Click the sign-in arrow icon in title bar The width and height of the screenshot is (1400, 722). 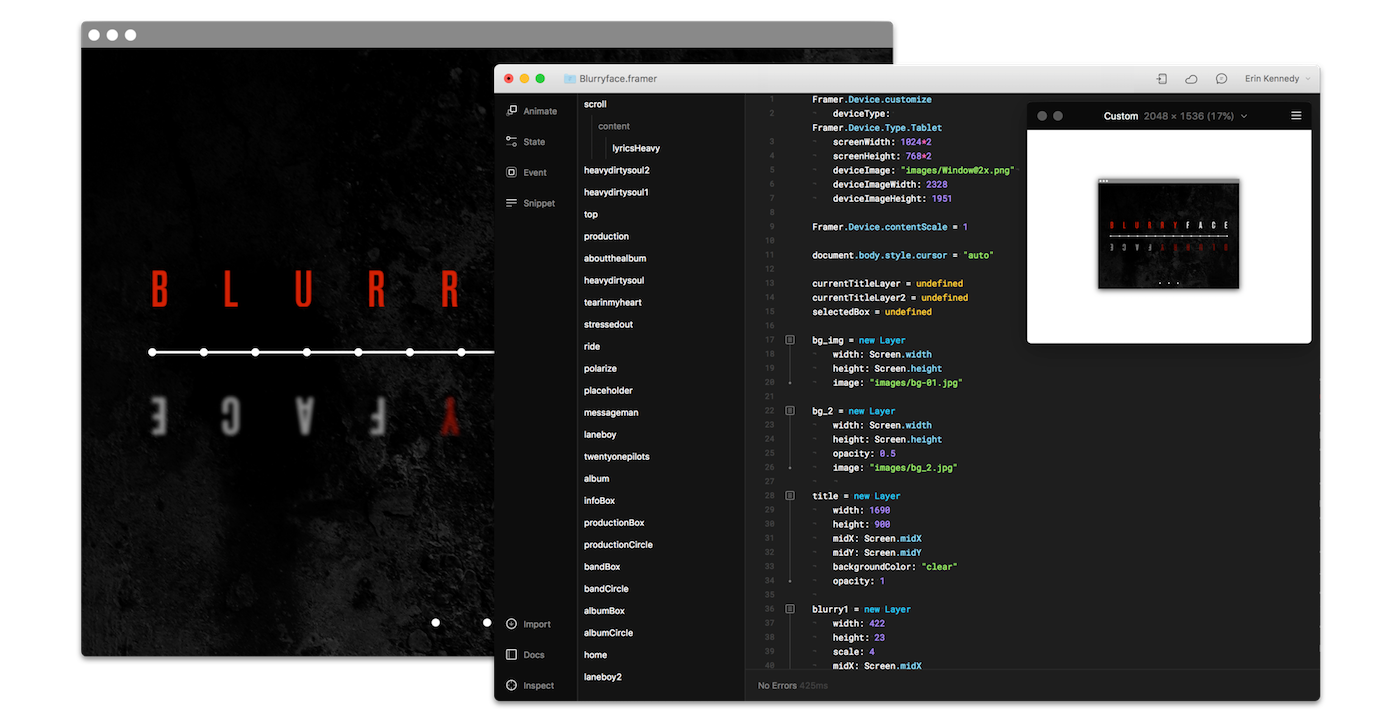tap(1162, 79)
